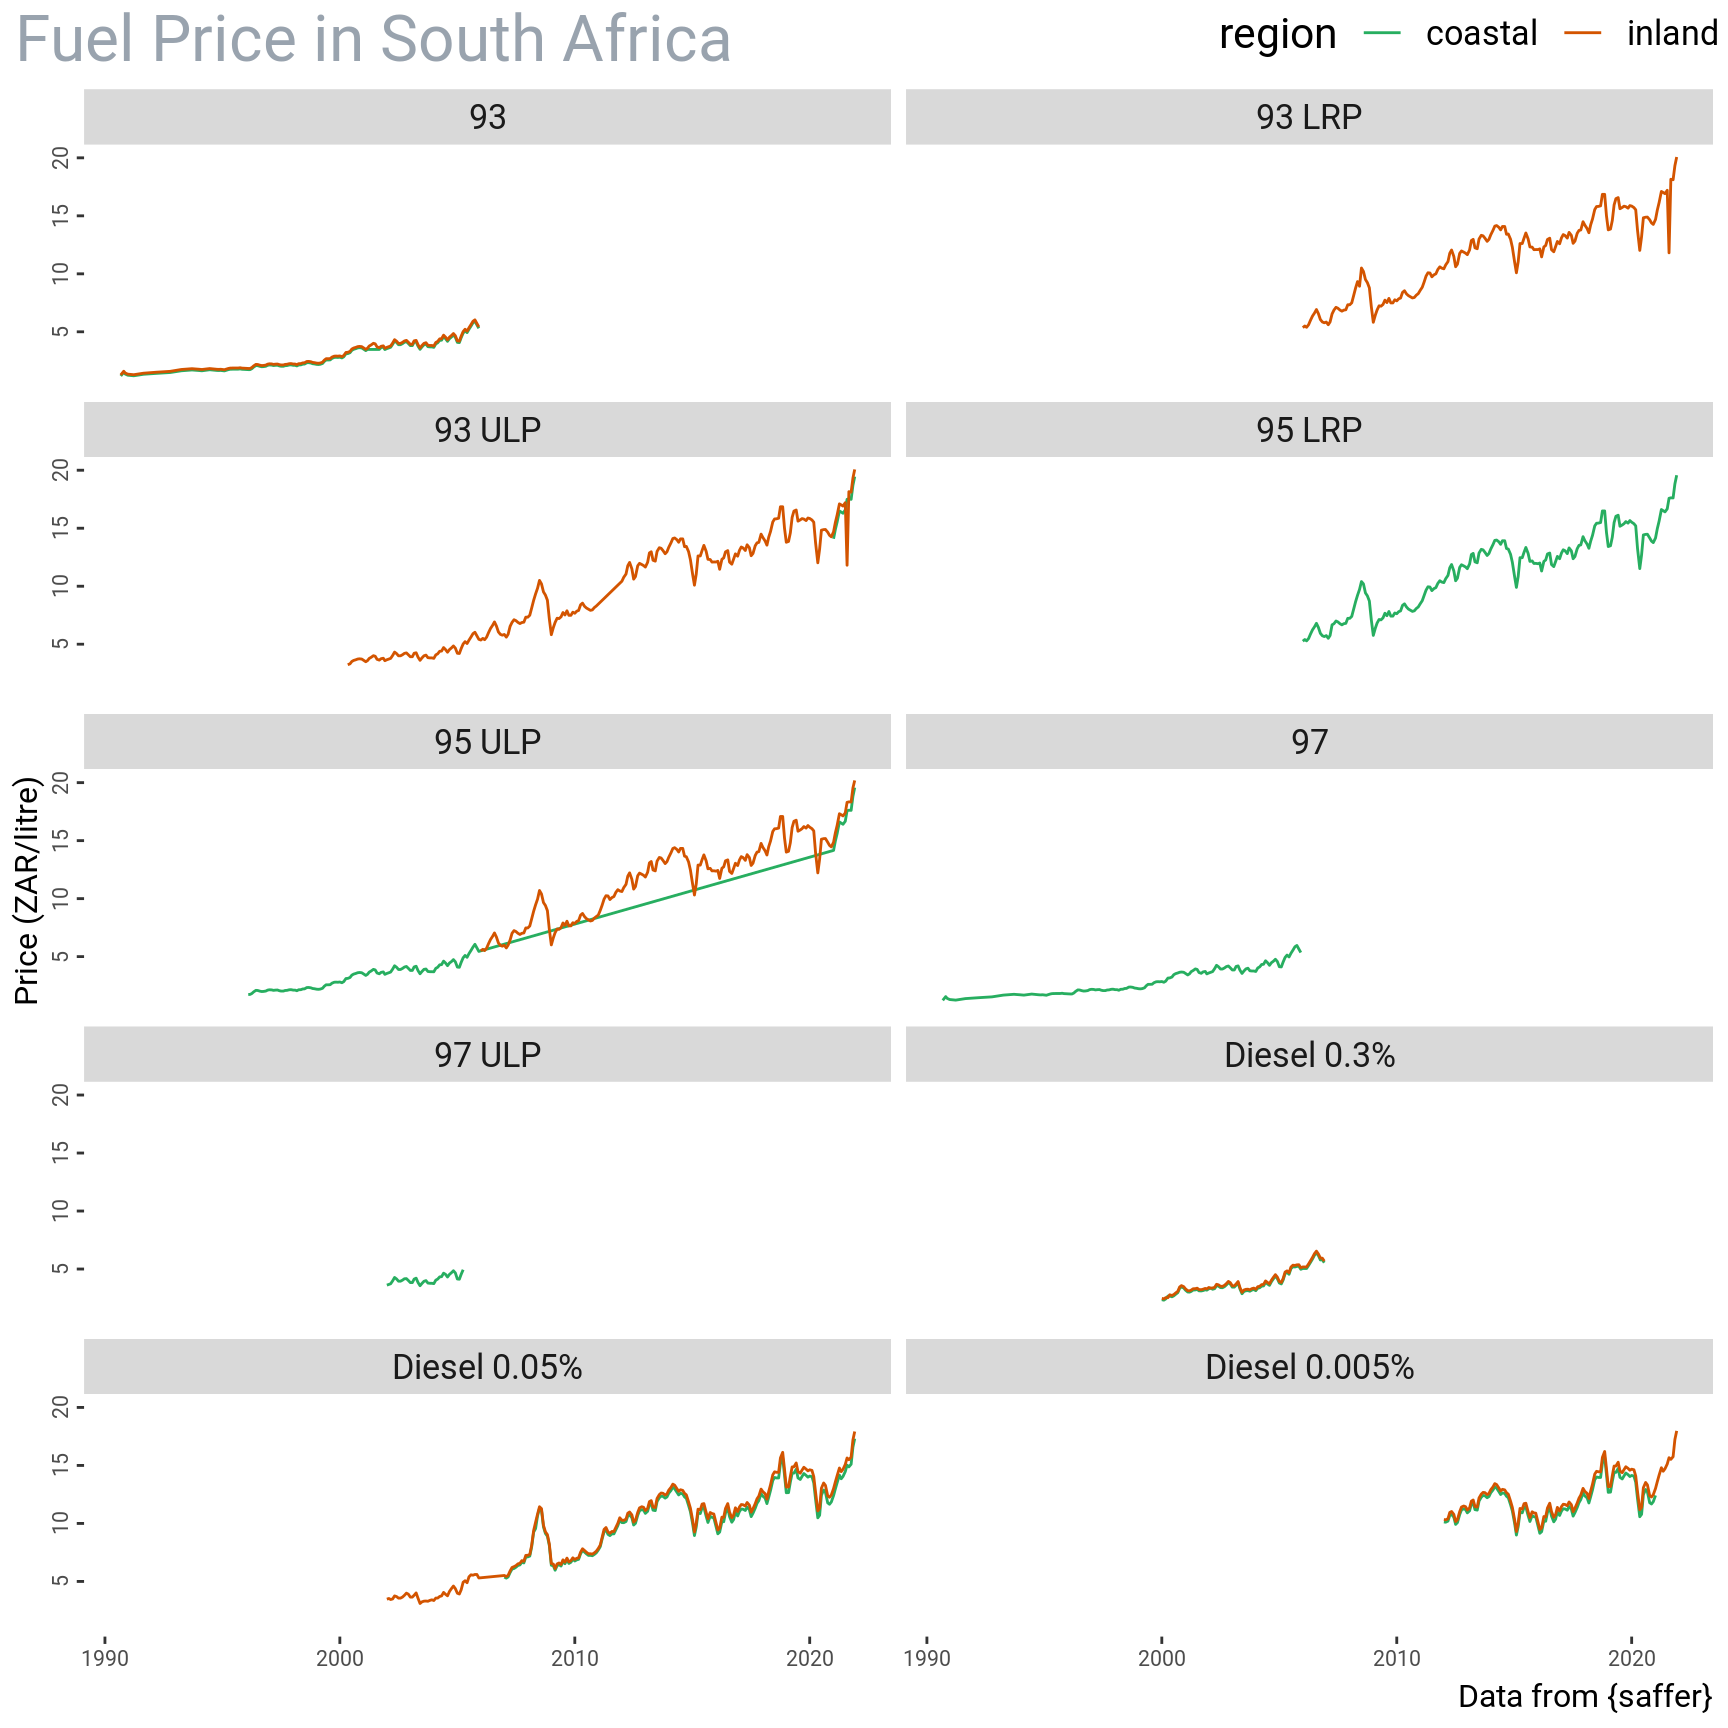Pick the "97 ULP" facet header
This screenshot has height=1728, width=1728.
(487, 1055)
